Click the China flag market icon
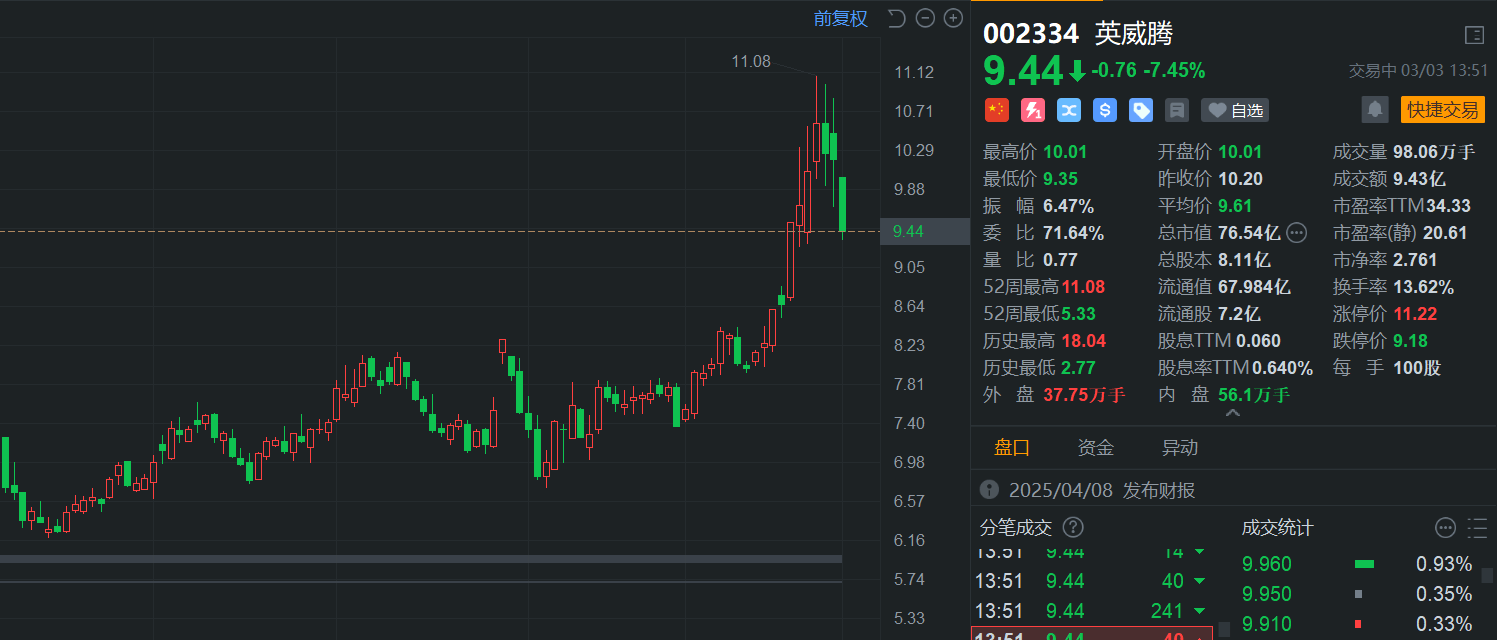This screenshot has height=640, width=1497. 996,110
